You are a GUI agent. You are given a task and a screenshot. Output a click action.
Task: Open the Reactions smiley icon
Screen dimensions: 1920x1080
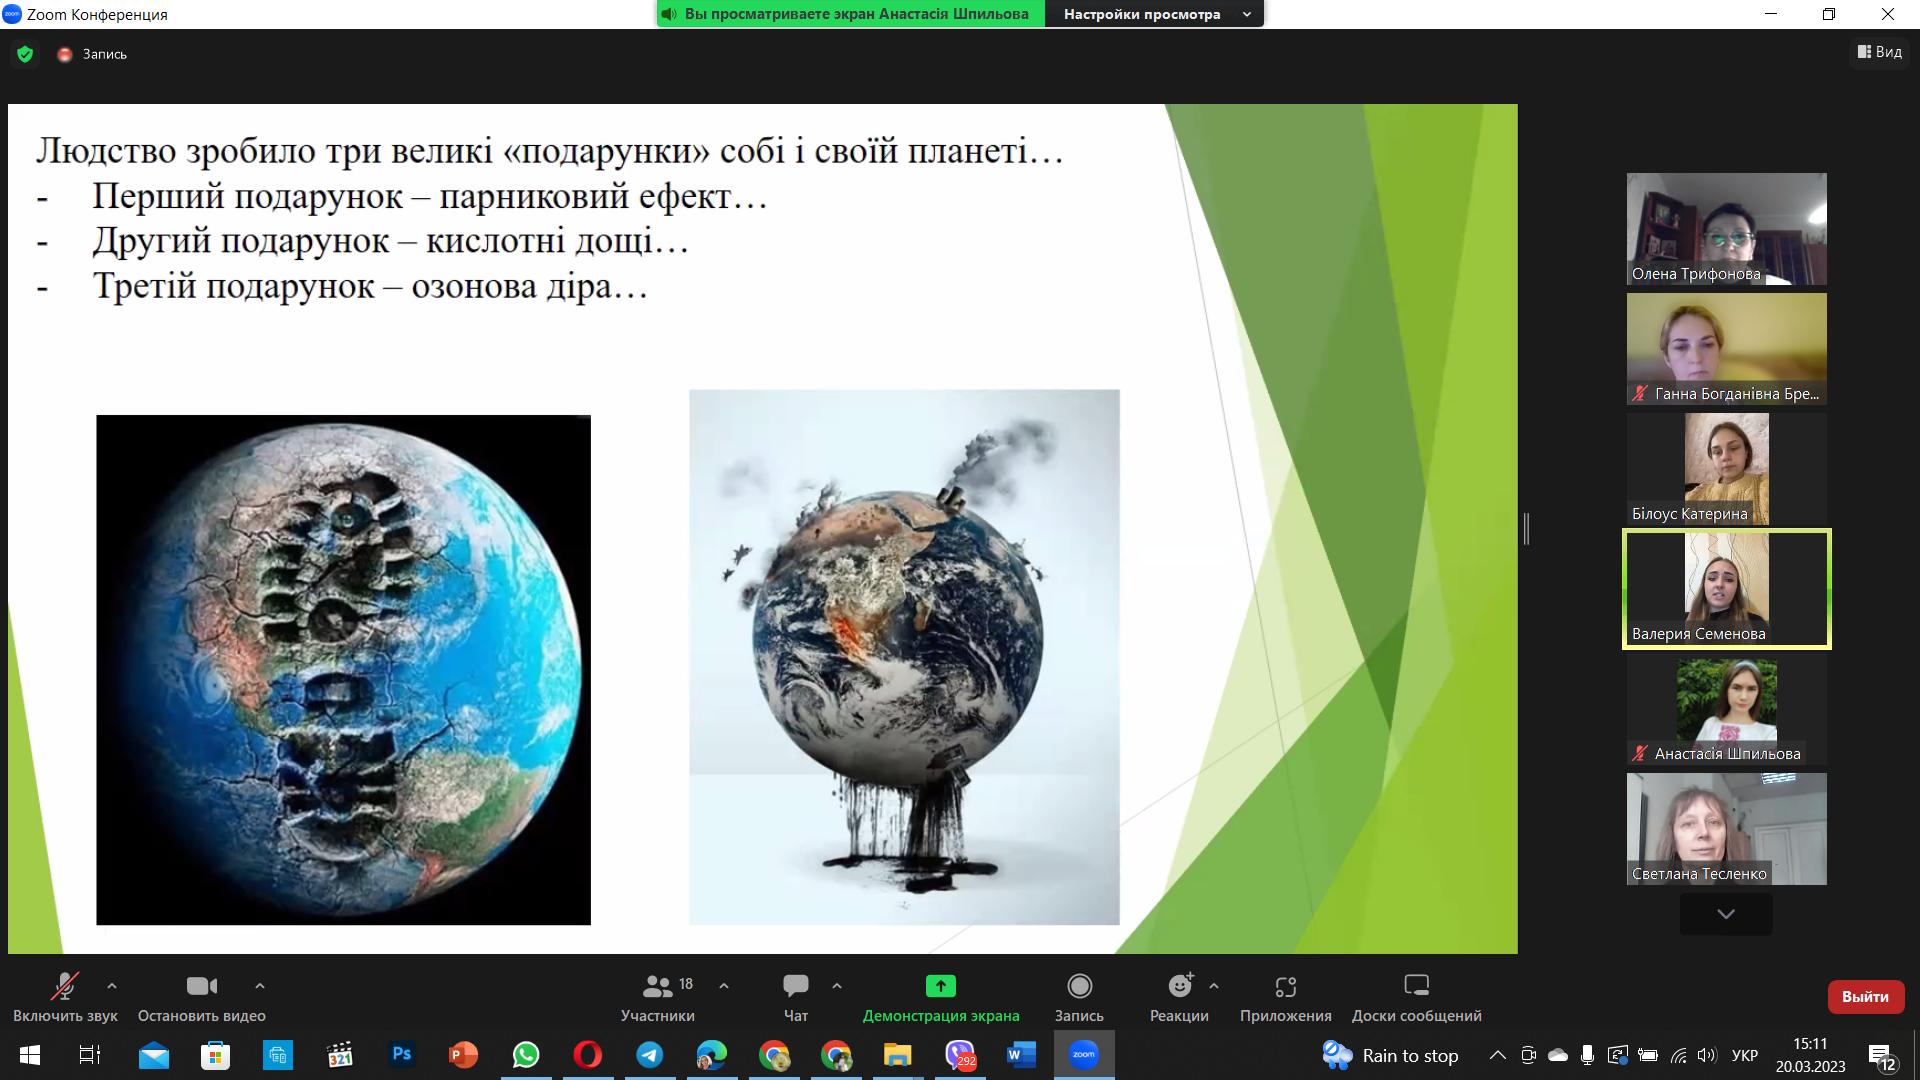coord(1180,987)
